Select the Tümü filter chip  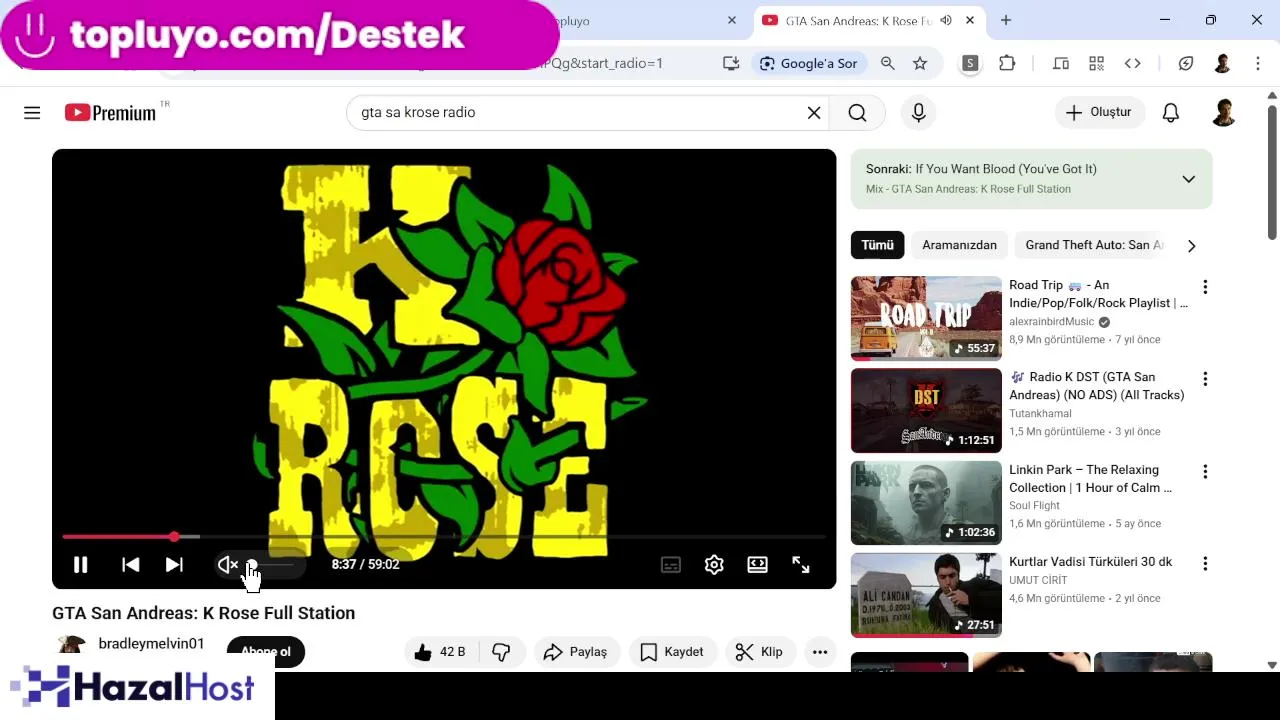pyautogui.click(x=877, y=245)
